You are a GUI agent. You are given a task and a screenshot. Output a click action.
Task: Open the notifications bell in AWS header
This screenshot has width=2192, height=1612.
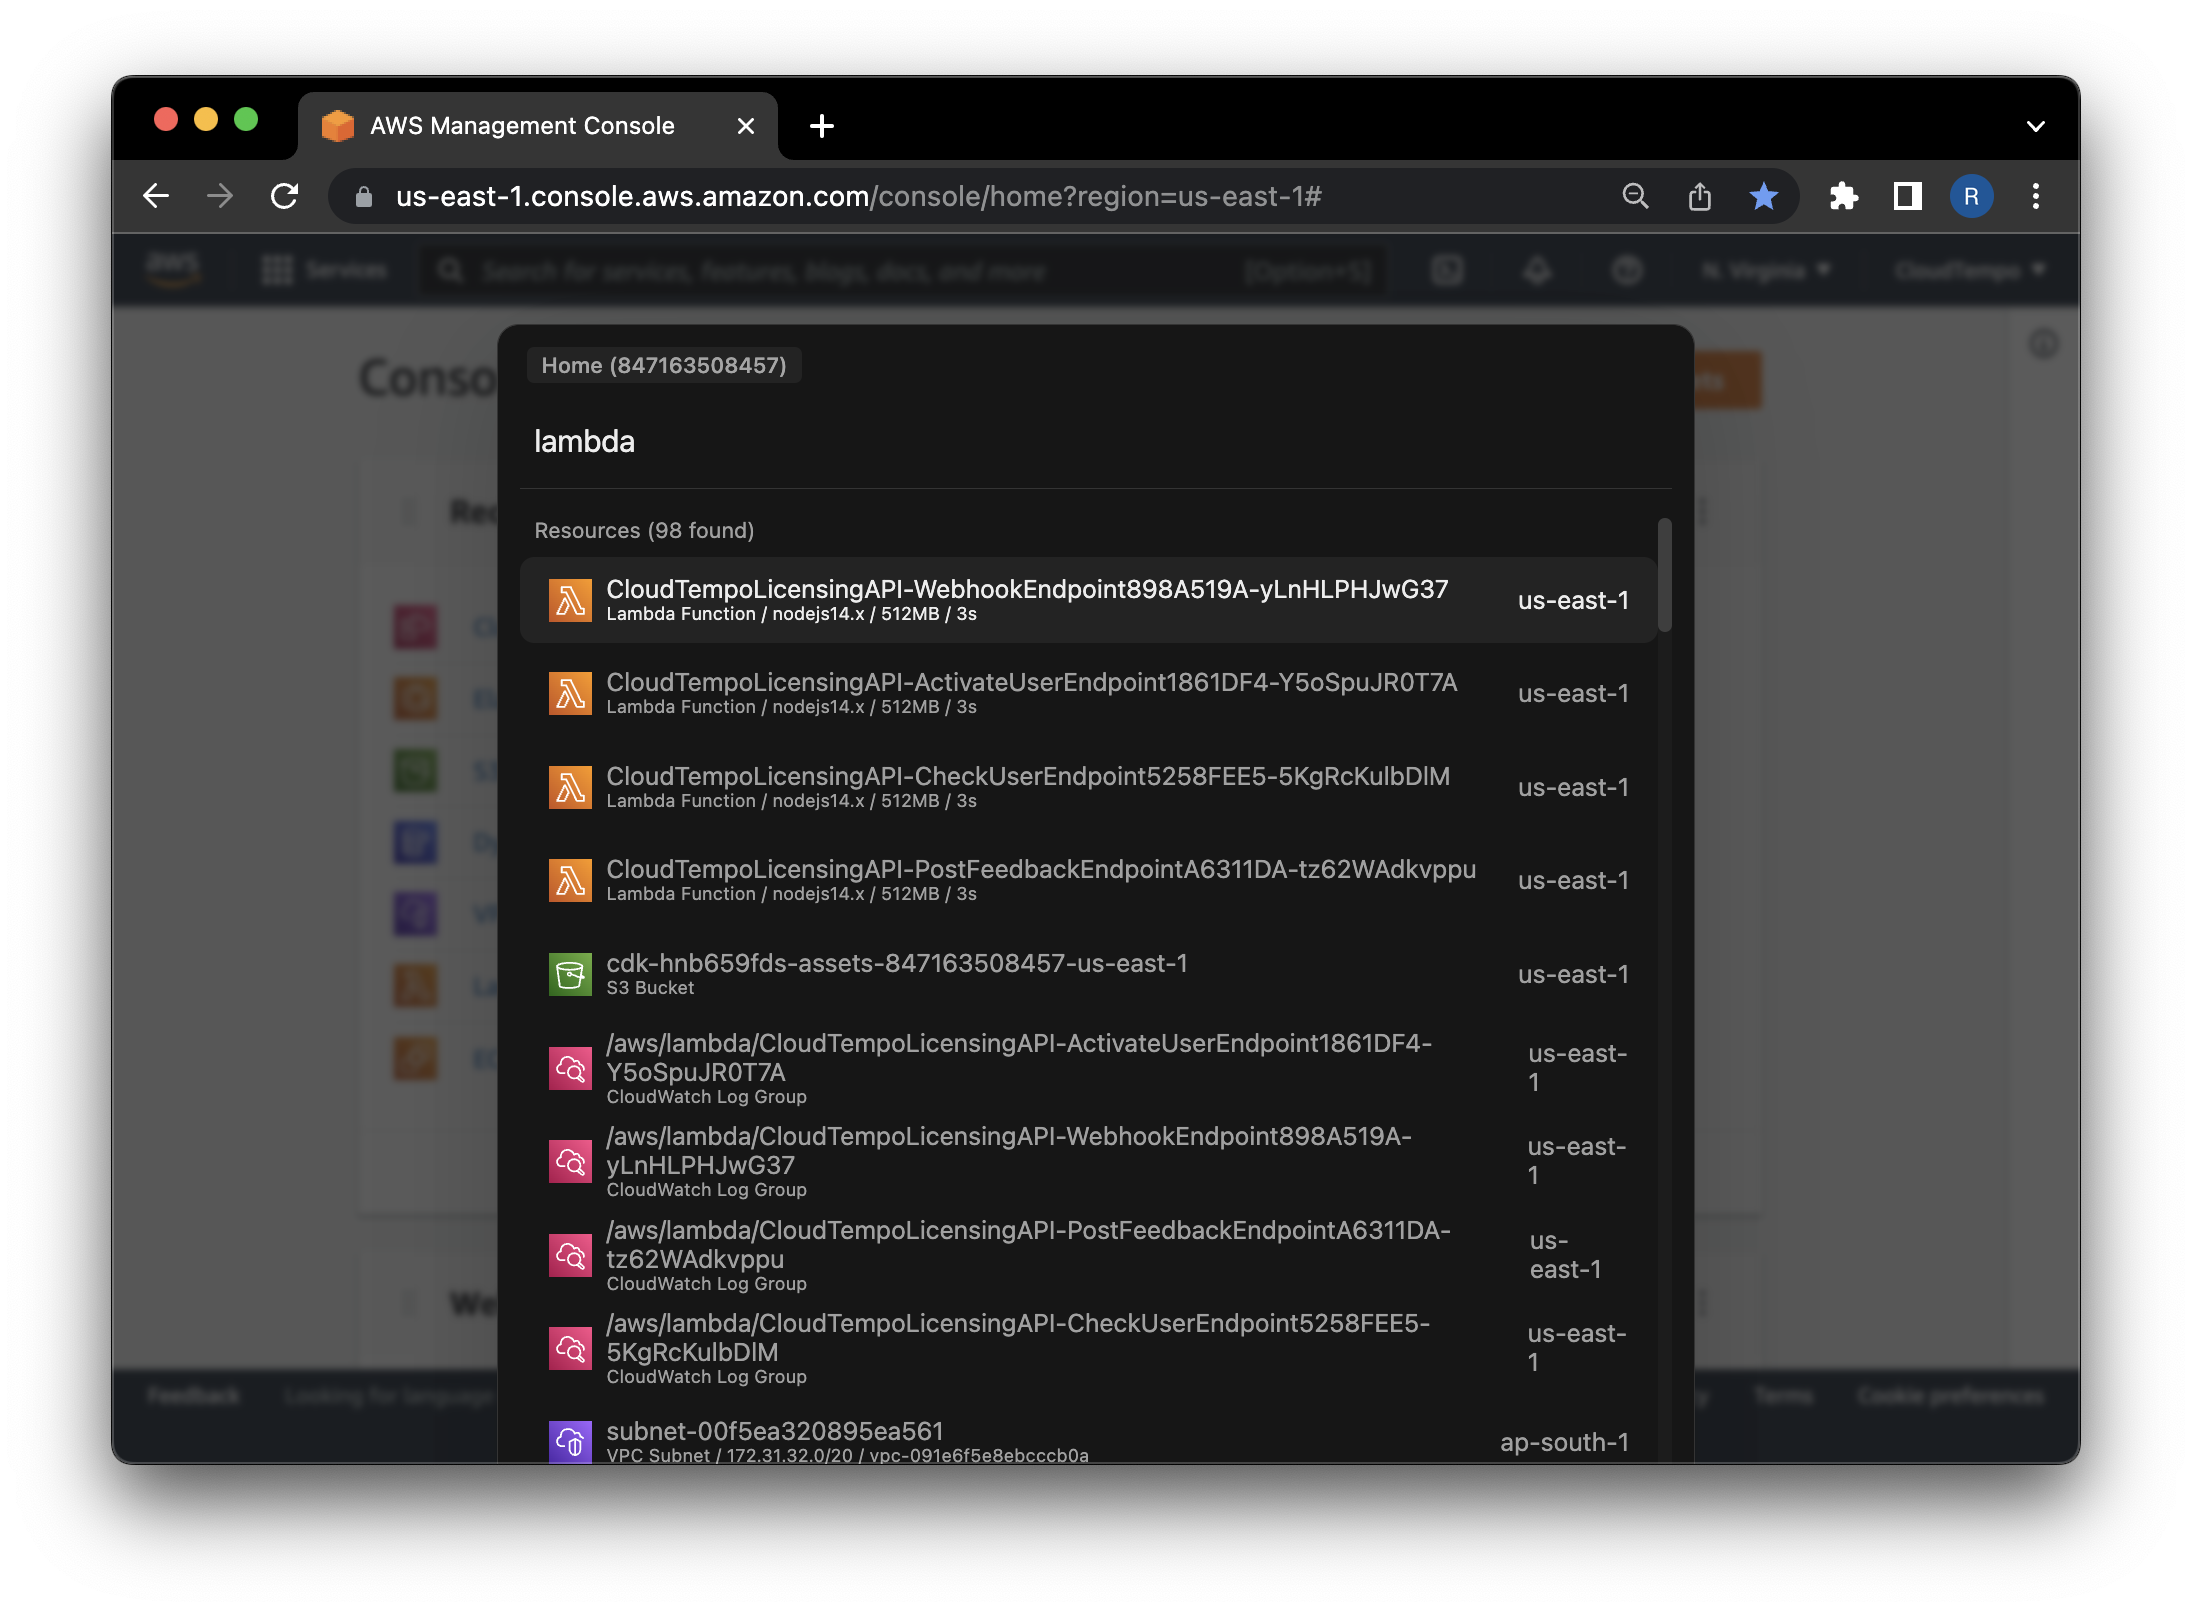point(1537,270)
